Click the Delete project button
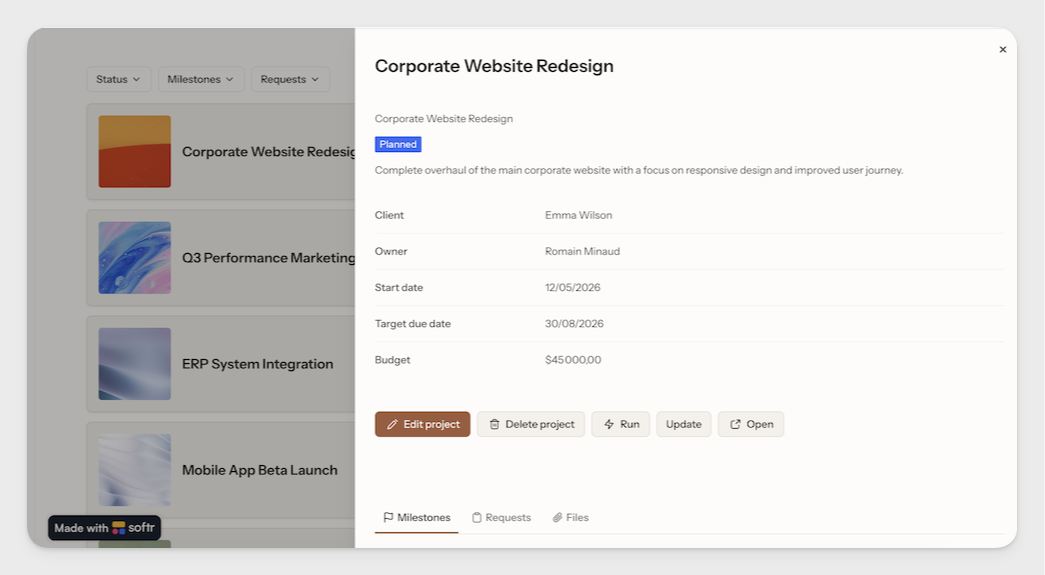 [x=530, y=424]
